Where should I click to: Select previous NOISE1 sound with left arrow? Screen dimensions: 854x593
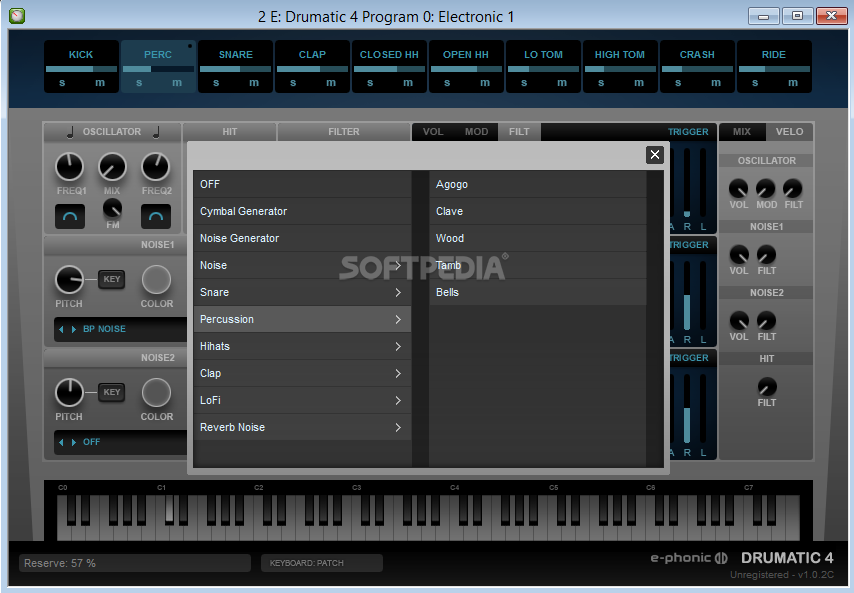(61, 329)
